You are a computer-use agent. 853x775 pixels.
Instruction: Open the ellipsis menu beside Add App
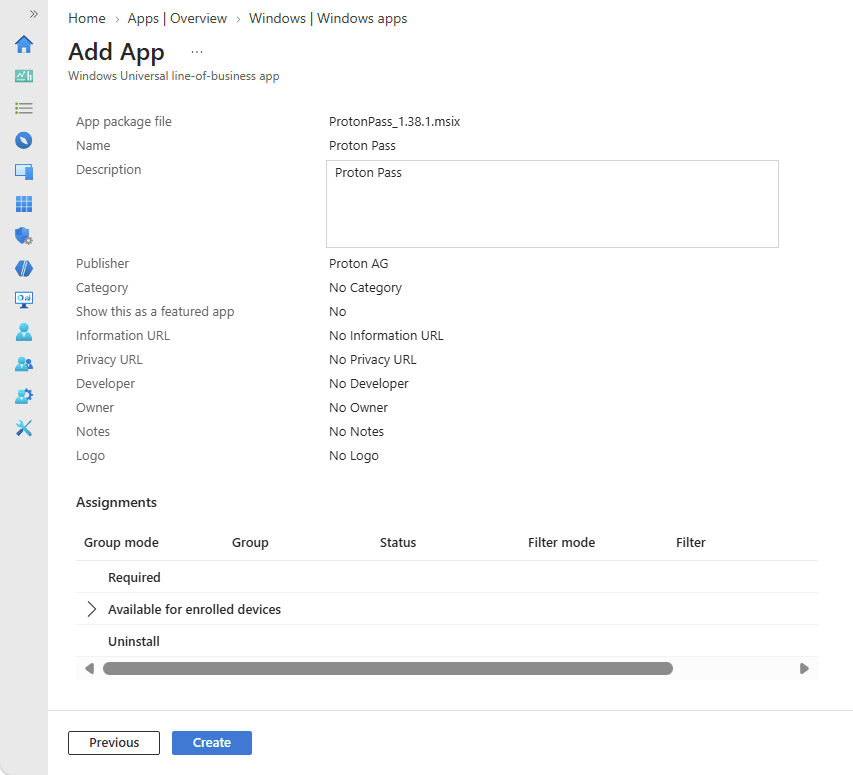click(x=197, y=52)
